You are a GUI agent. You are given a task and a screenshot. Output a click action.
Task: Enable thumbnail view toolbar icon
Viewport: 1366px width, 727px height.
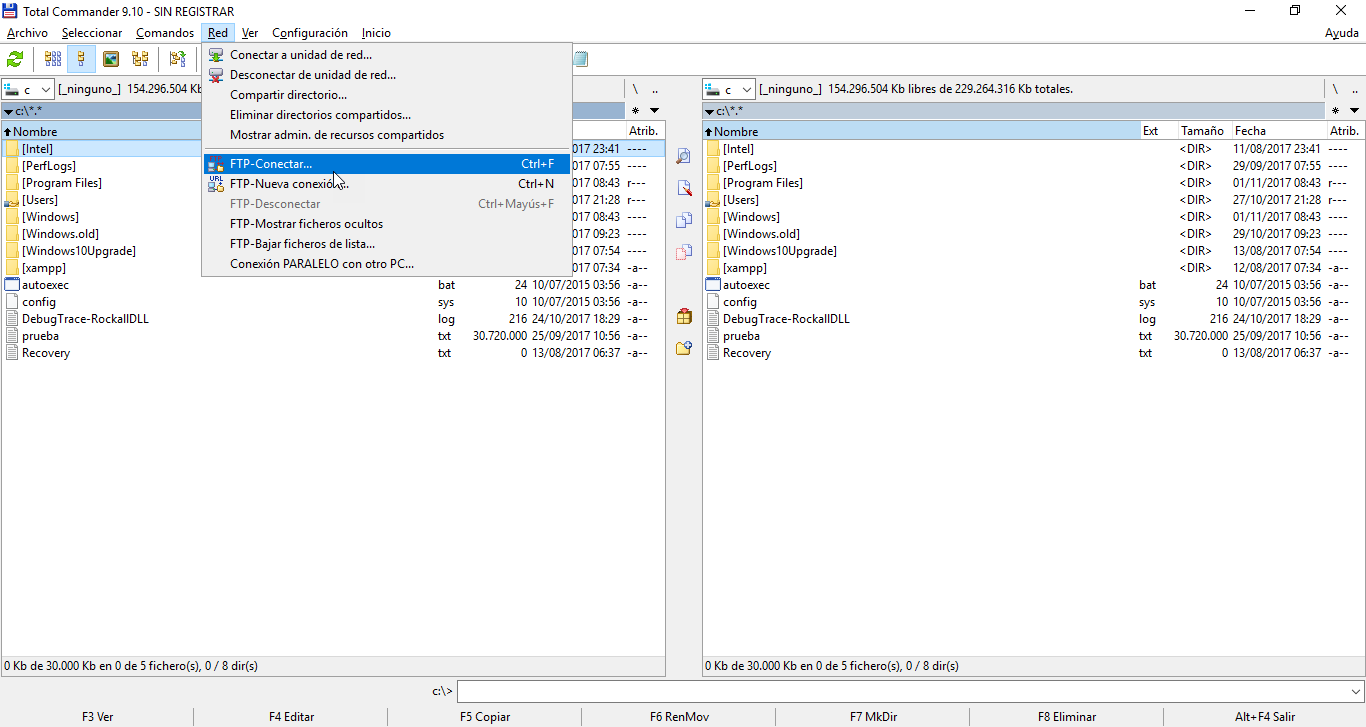[x=111, y=59]
